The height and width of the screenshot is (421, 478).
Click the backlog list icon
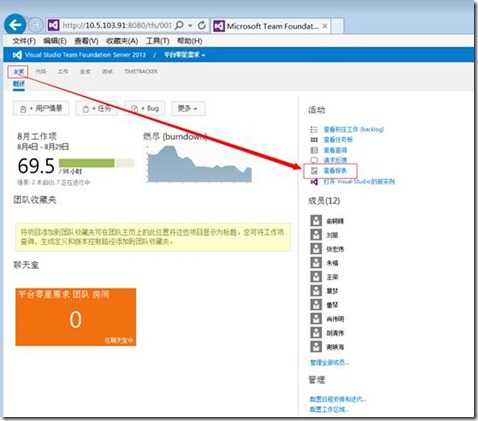click(x=314, y=129)
